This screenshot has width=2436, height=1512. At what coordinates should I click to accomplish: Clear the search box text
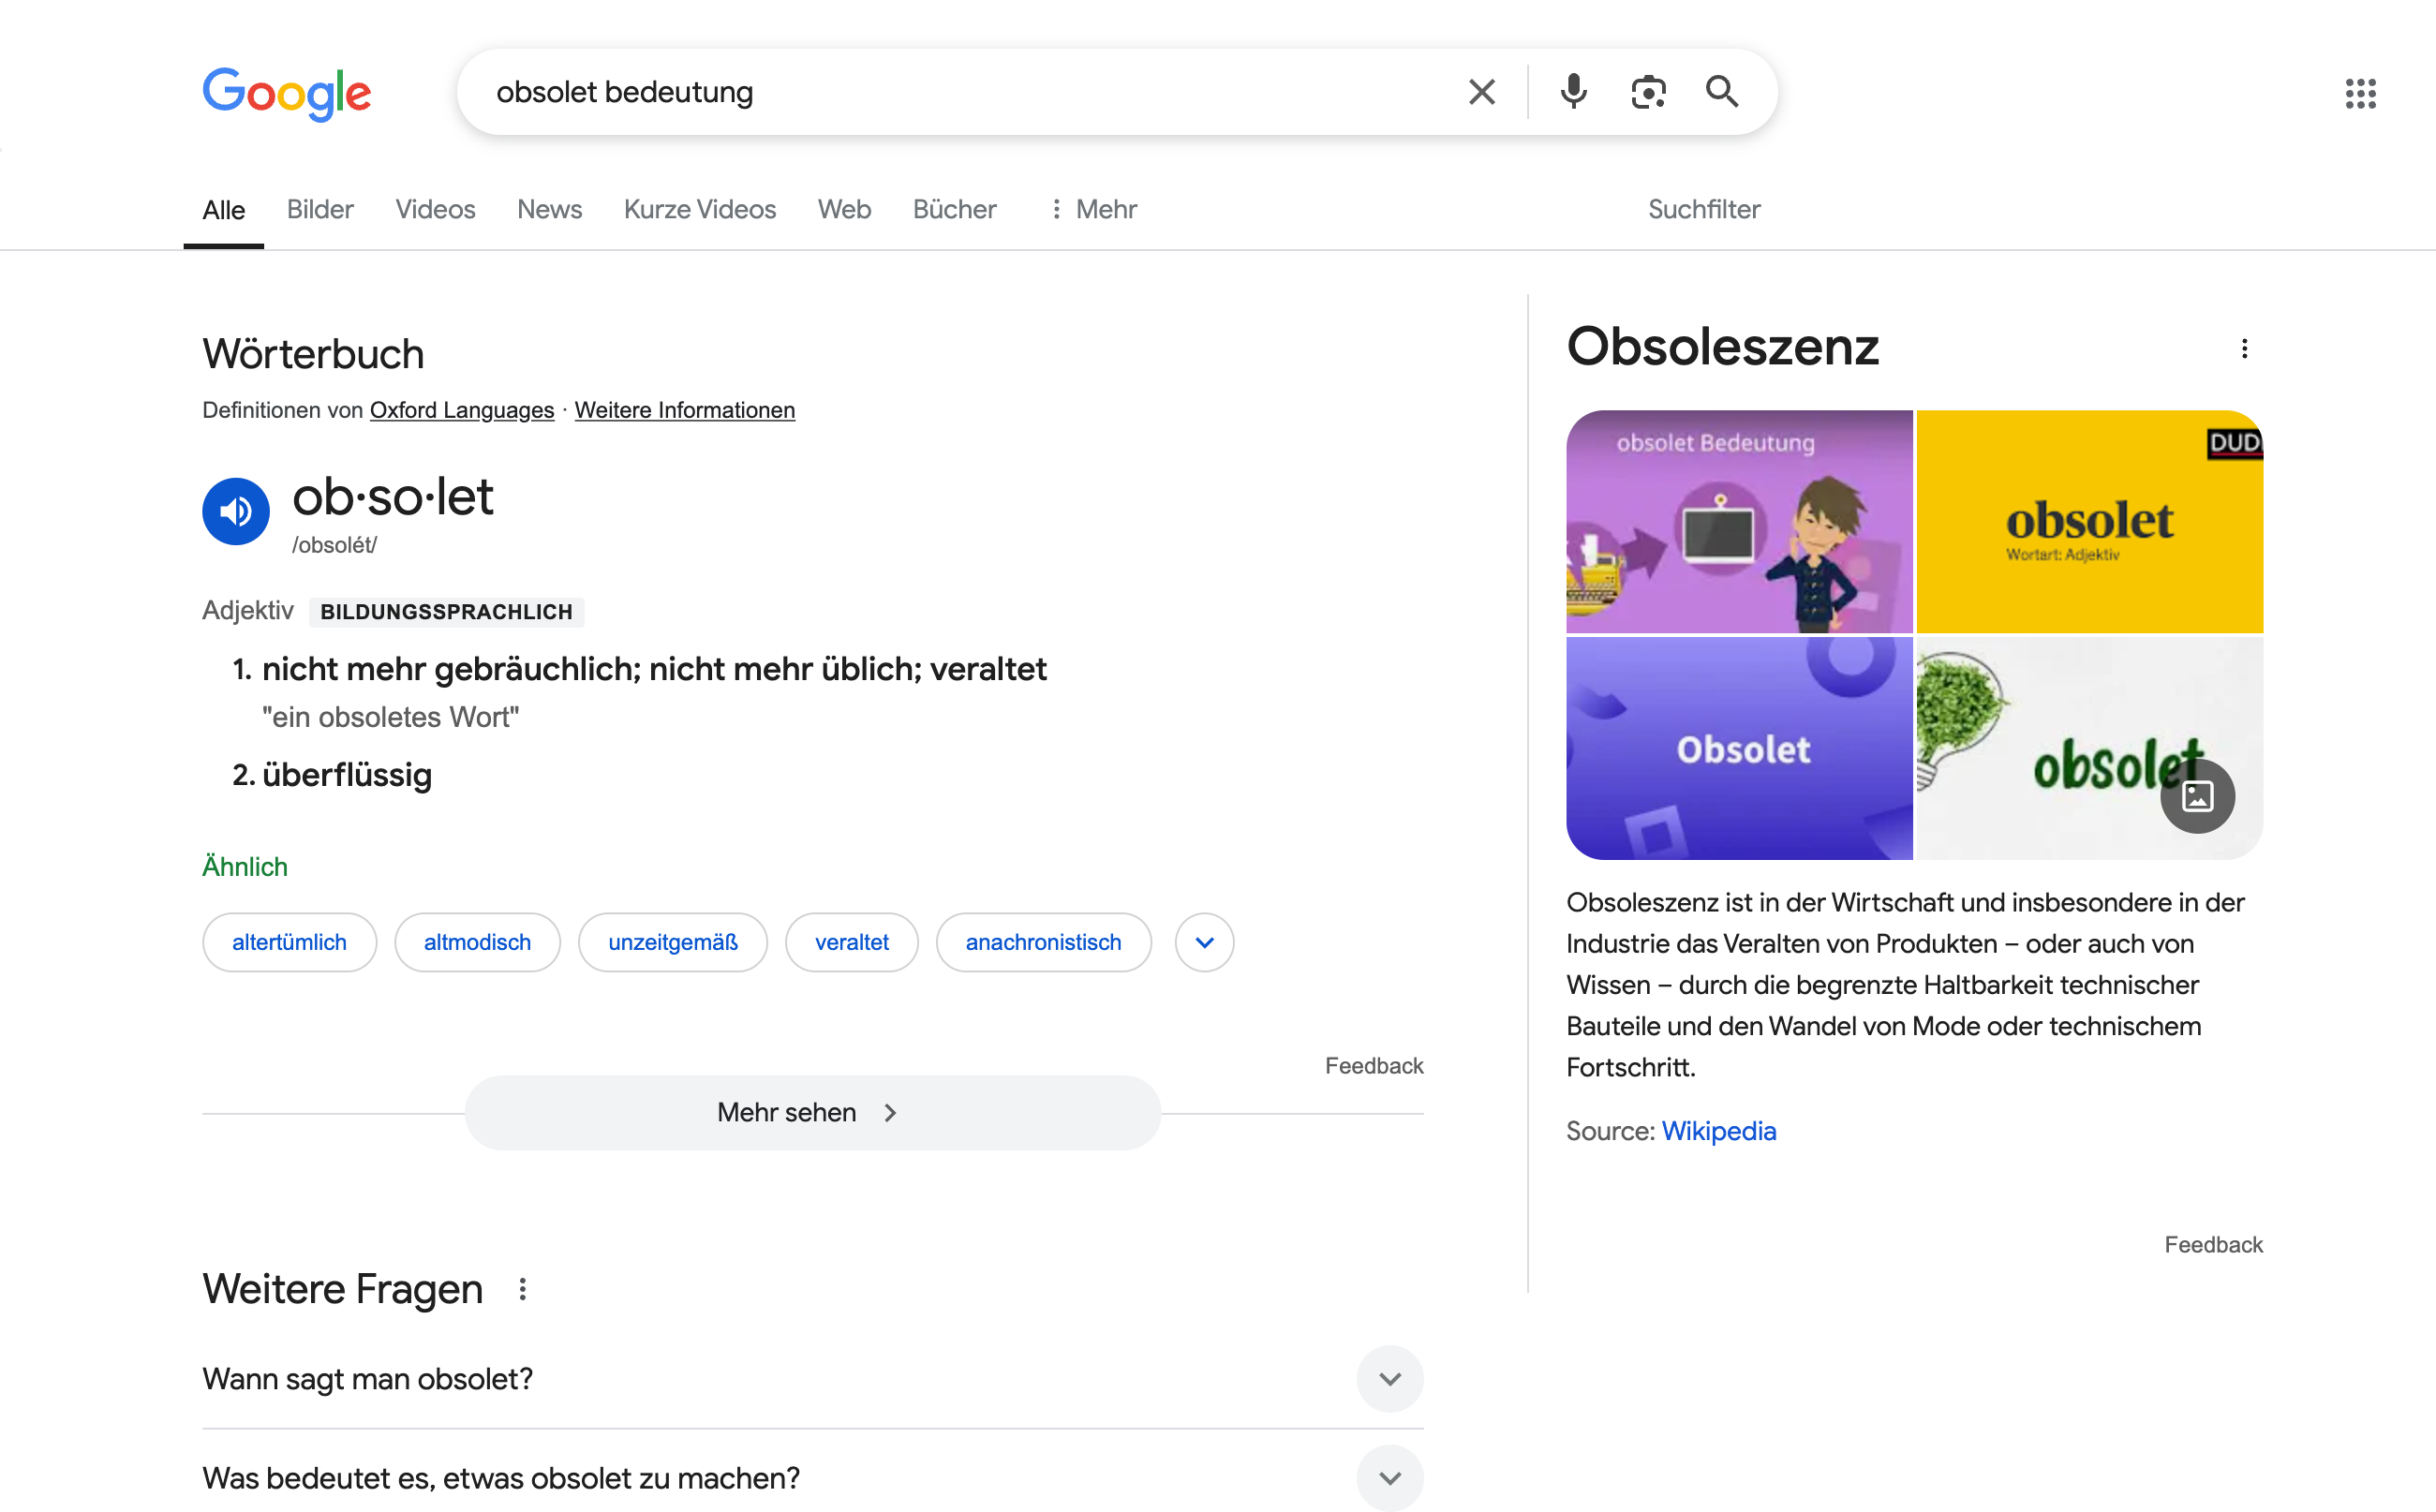(1481, 92)
